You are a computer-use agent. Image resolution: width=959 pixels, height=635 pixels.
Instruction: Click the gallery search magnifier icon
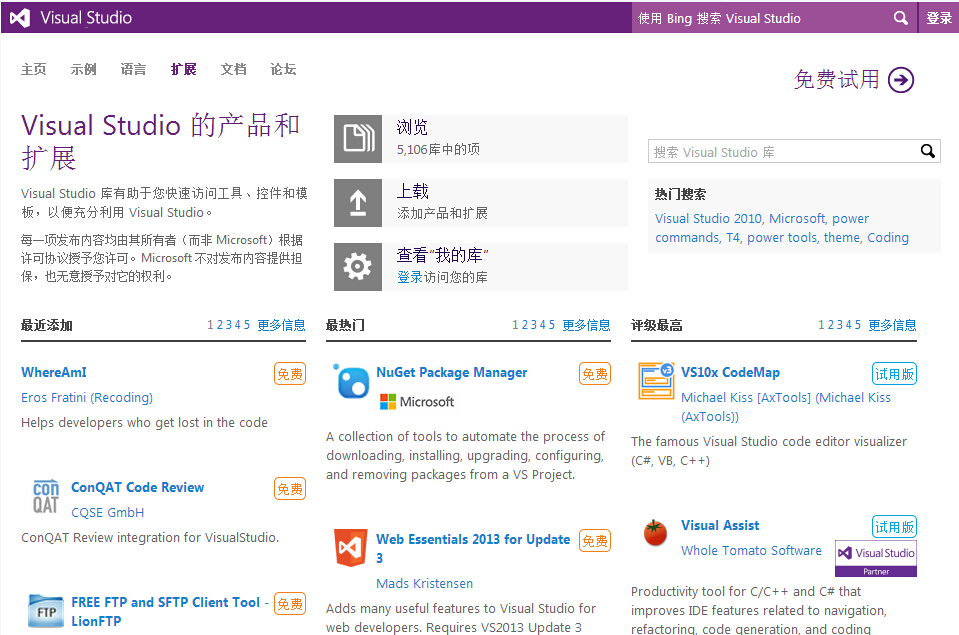click(x=928, y=151)
